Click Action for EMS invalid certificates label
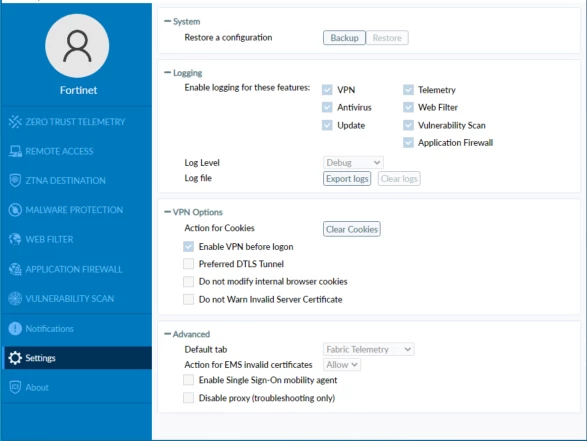 248,365
